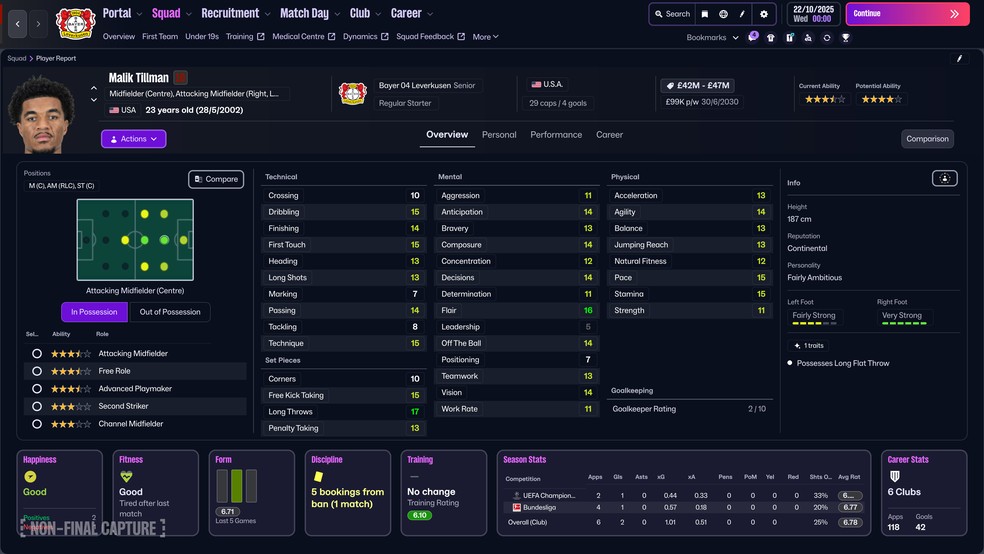
Task: Expand the Squad menu chevron
Action: 188,14
